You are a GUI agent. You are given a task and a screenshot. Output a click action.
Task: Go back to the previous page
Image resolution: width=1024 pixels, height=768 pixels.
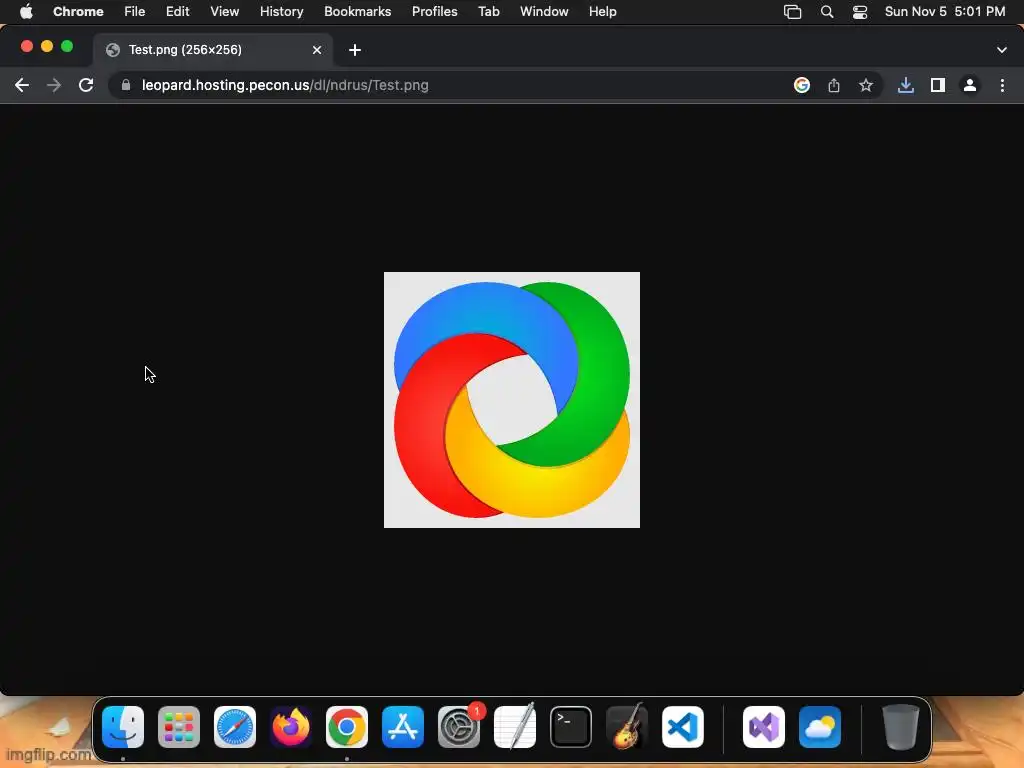click(x=22, y=85)
